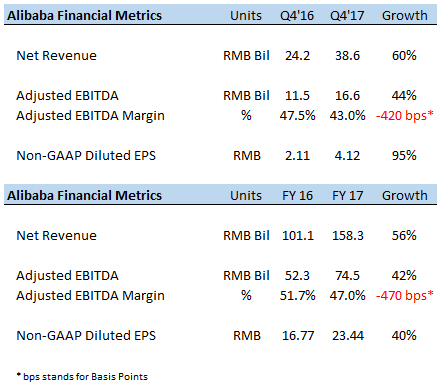The image size is (440, 390).
Task: Click the 95% EPS growth cell
Action: (404, 156)
